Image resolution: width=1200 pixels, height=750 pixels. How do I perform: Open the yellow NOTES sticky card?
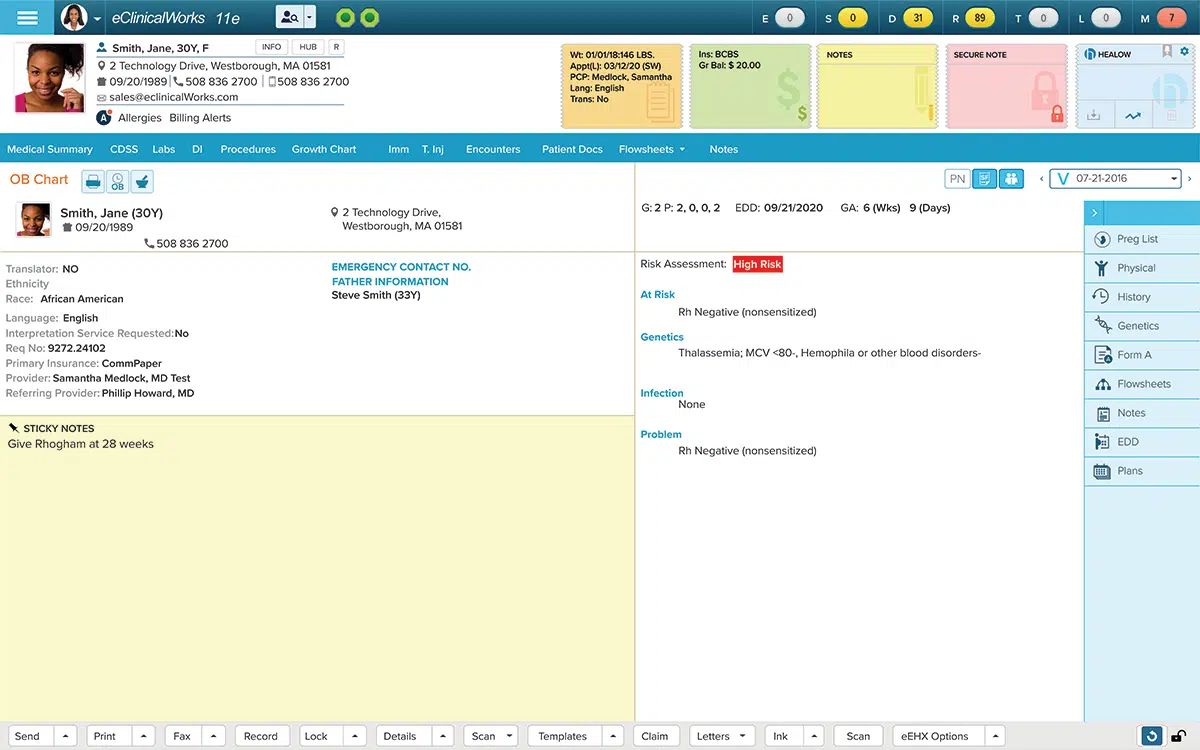click(x=877, y=85)
